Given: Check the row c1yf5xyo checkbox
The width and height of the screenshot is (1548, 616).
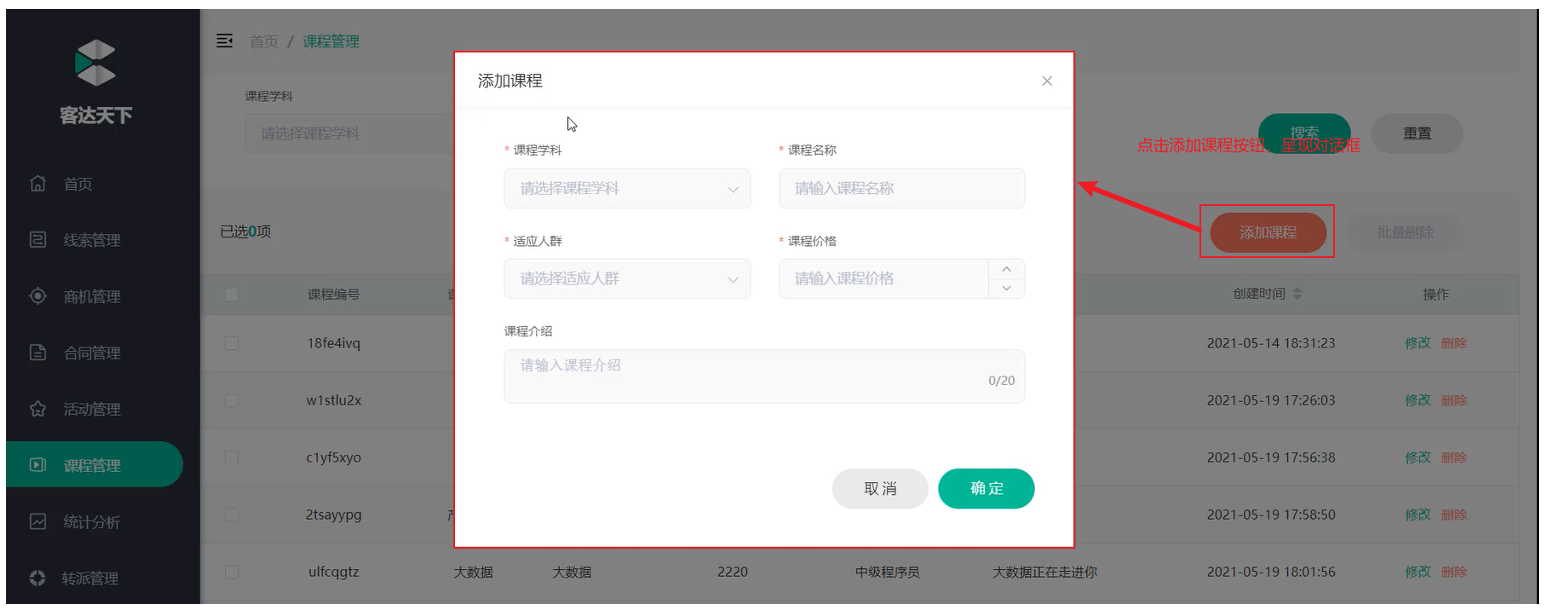Looking at the screenshot, I should point(232,457).
